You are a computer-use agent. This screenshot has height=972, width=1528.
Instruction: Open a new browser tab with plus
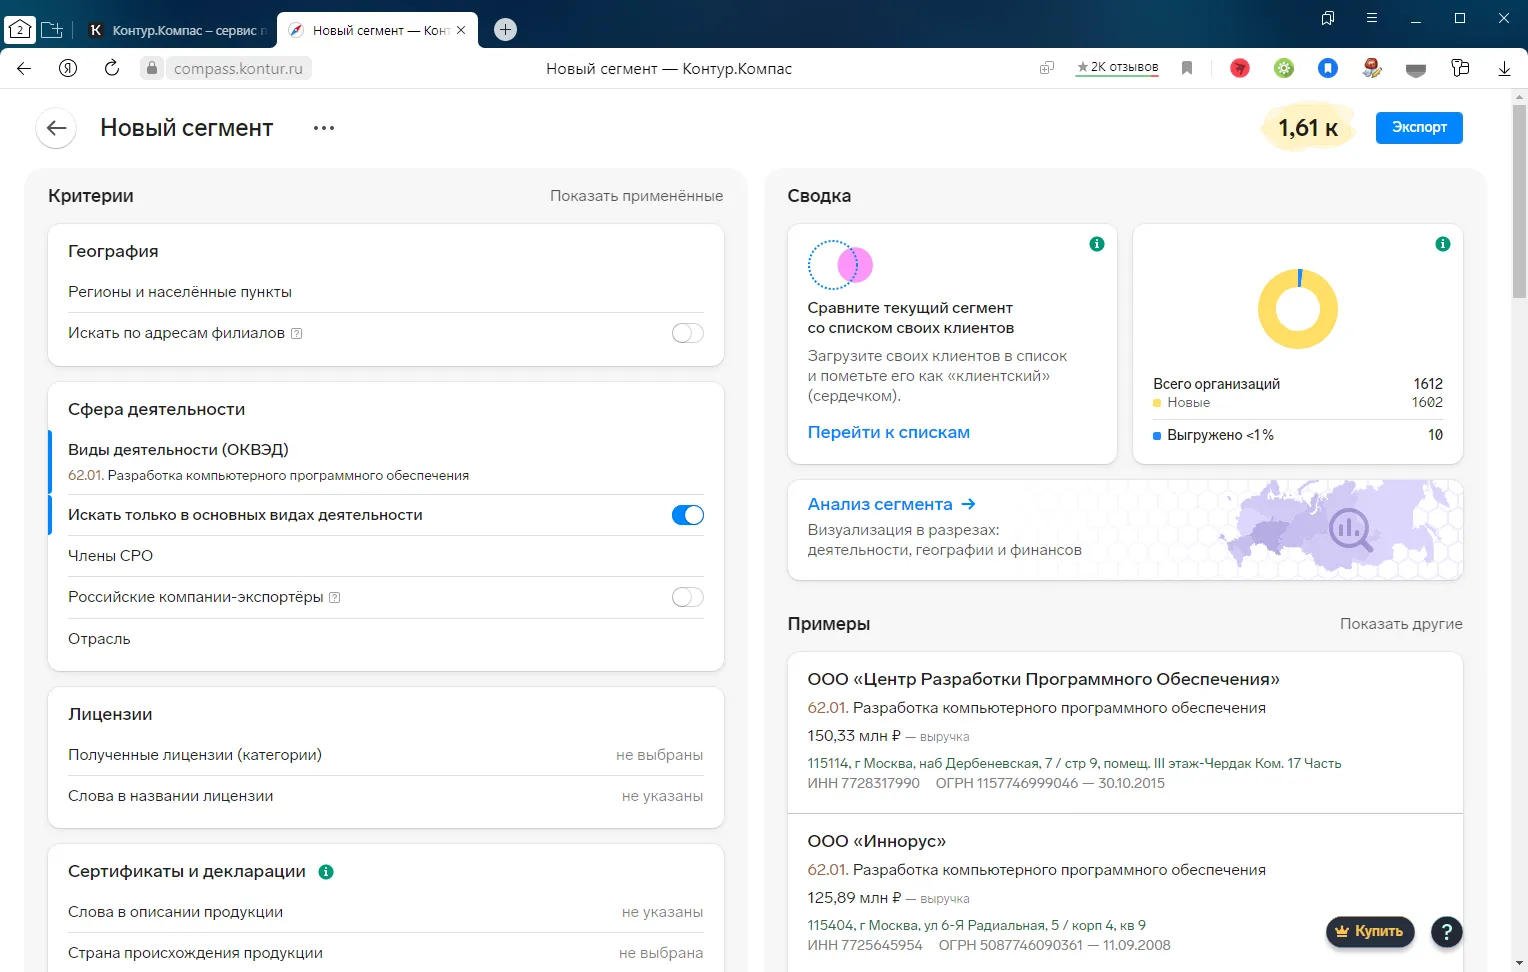point(506,30)
